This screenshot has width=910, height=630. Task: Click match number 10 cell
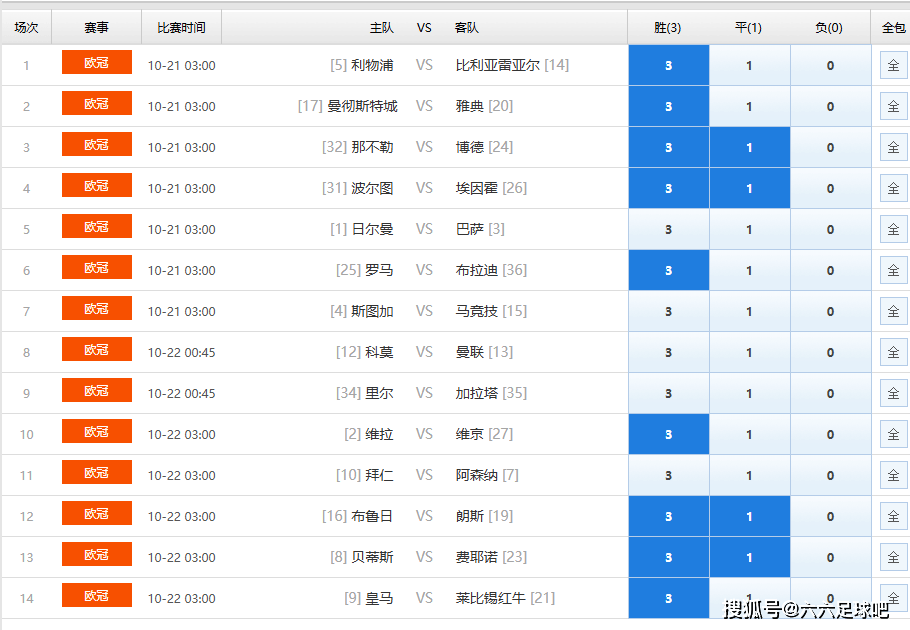[26, 435]
